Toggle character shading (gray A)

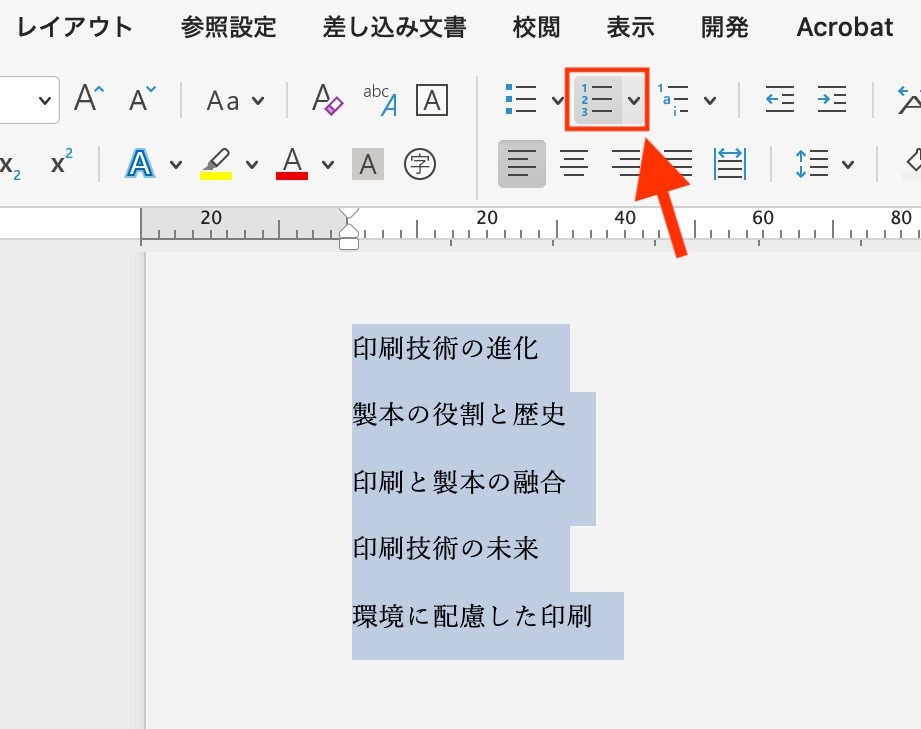coord(368,164)
